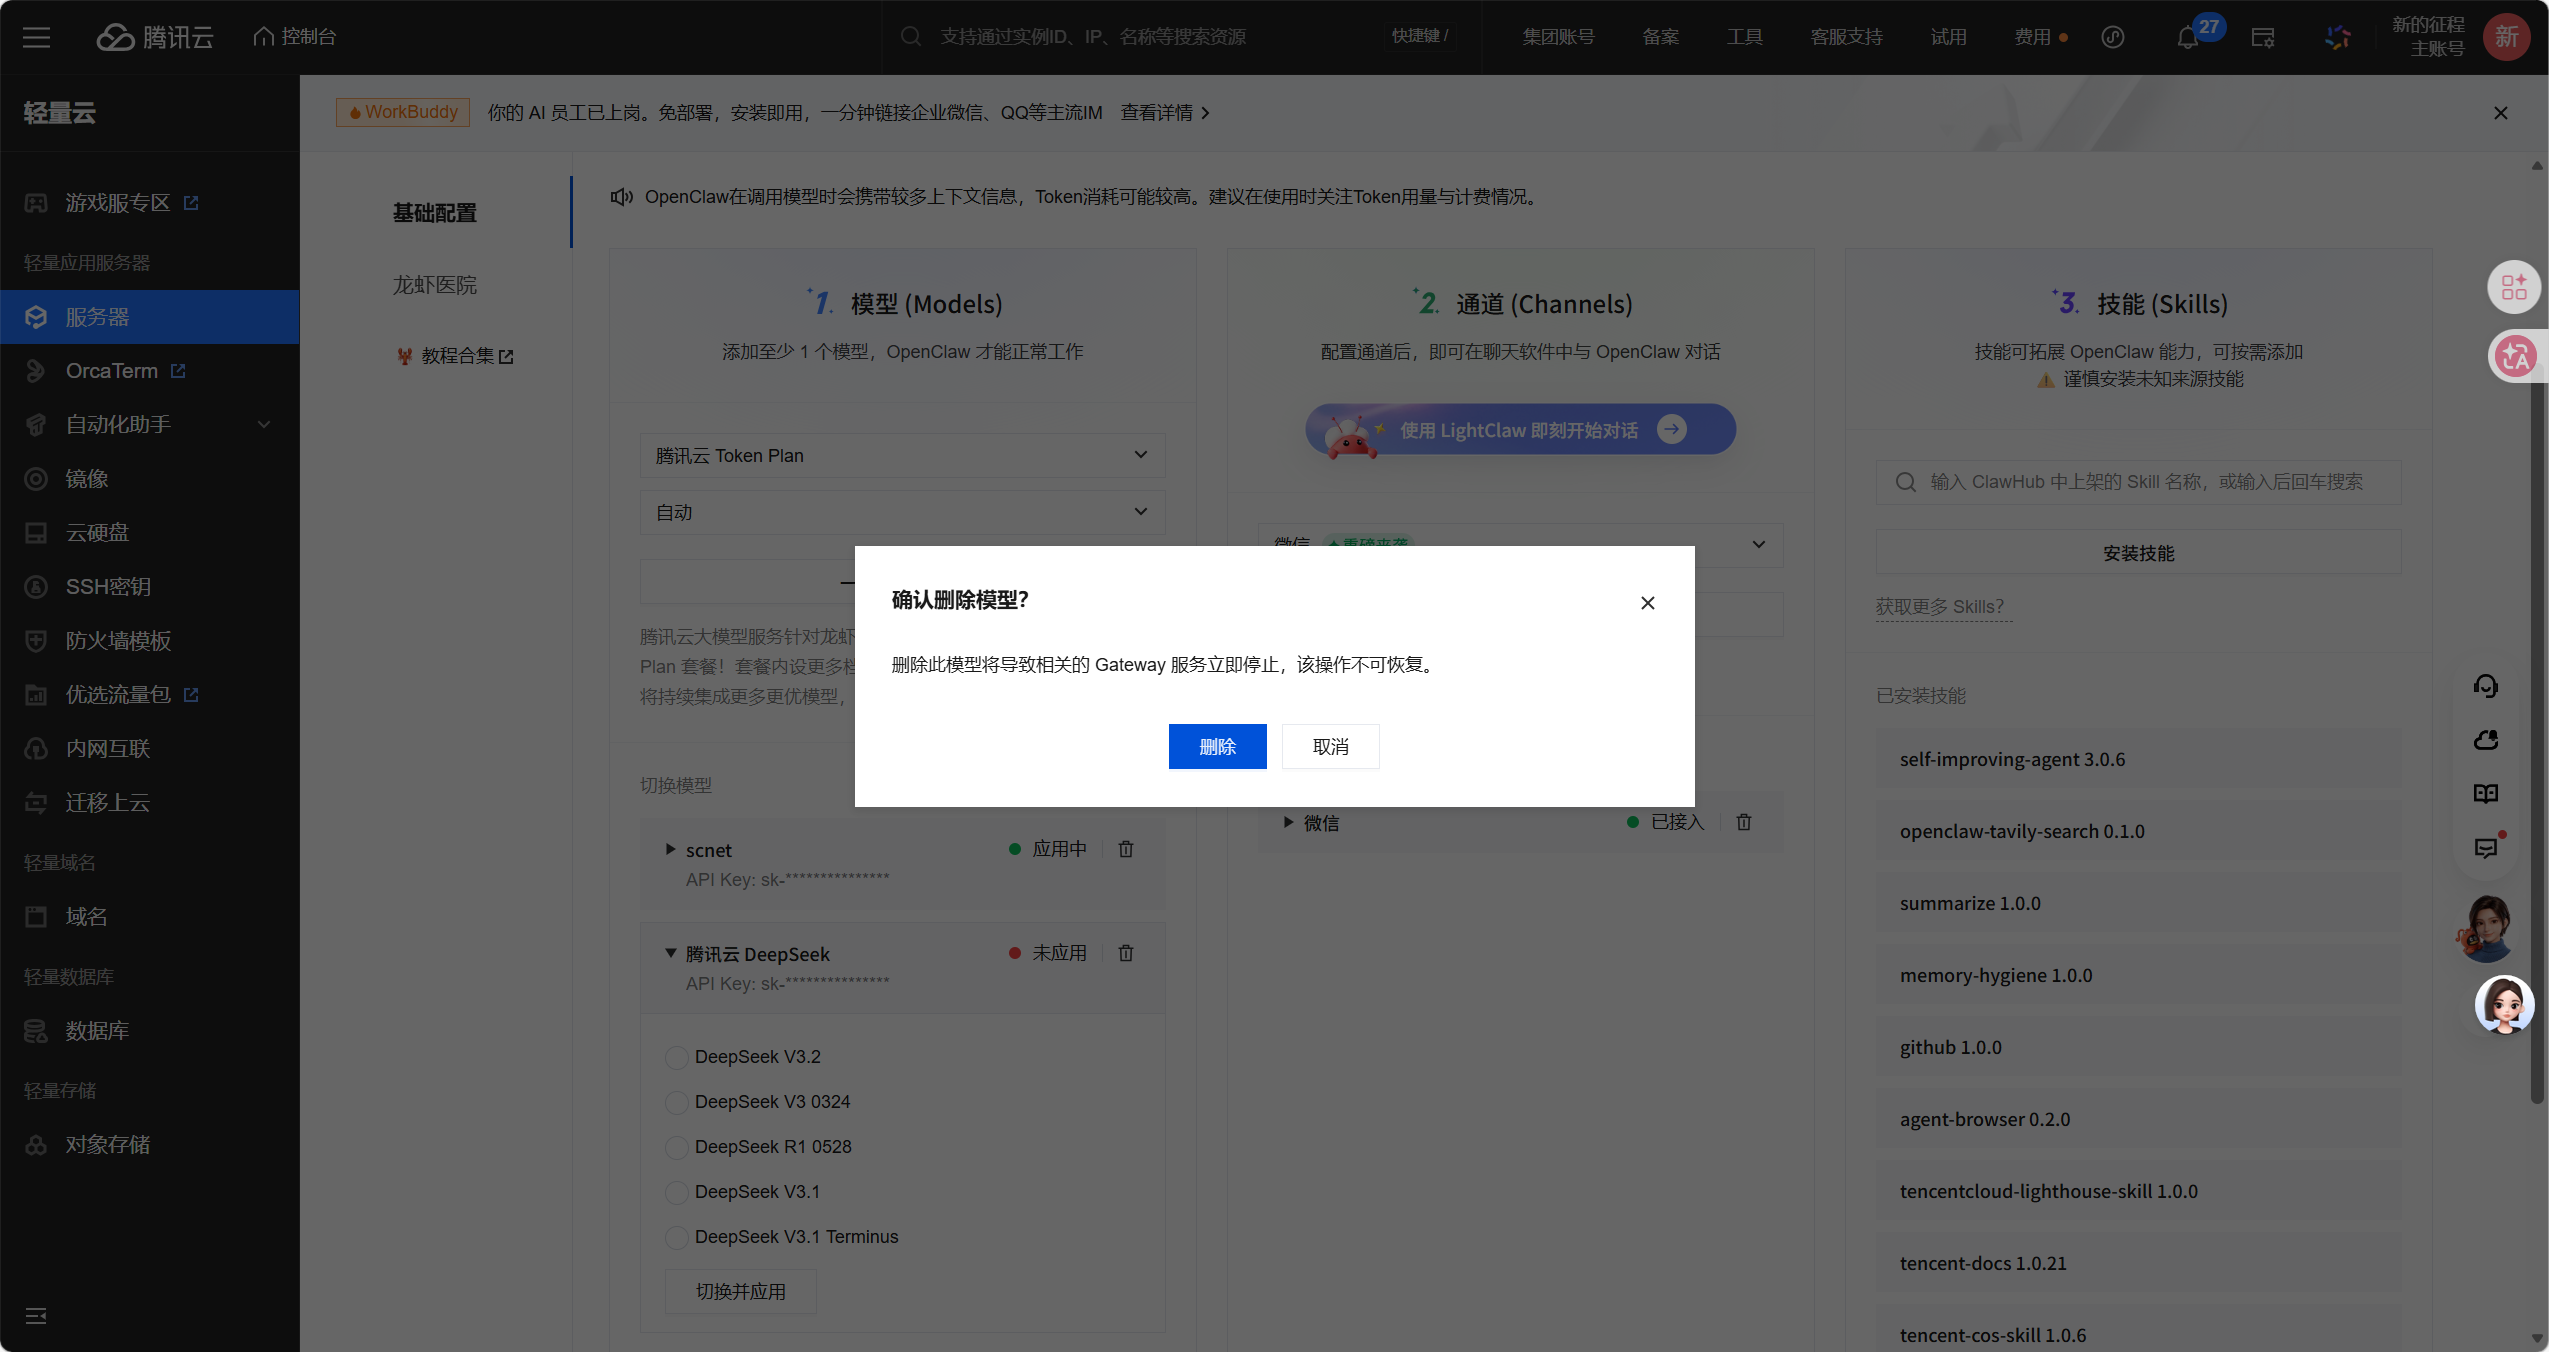The width and height of the screenshot is (2549, 1352).
Task: Click the customer service headset icon
Action: 2486,686
